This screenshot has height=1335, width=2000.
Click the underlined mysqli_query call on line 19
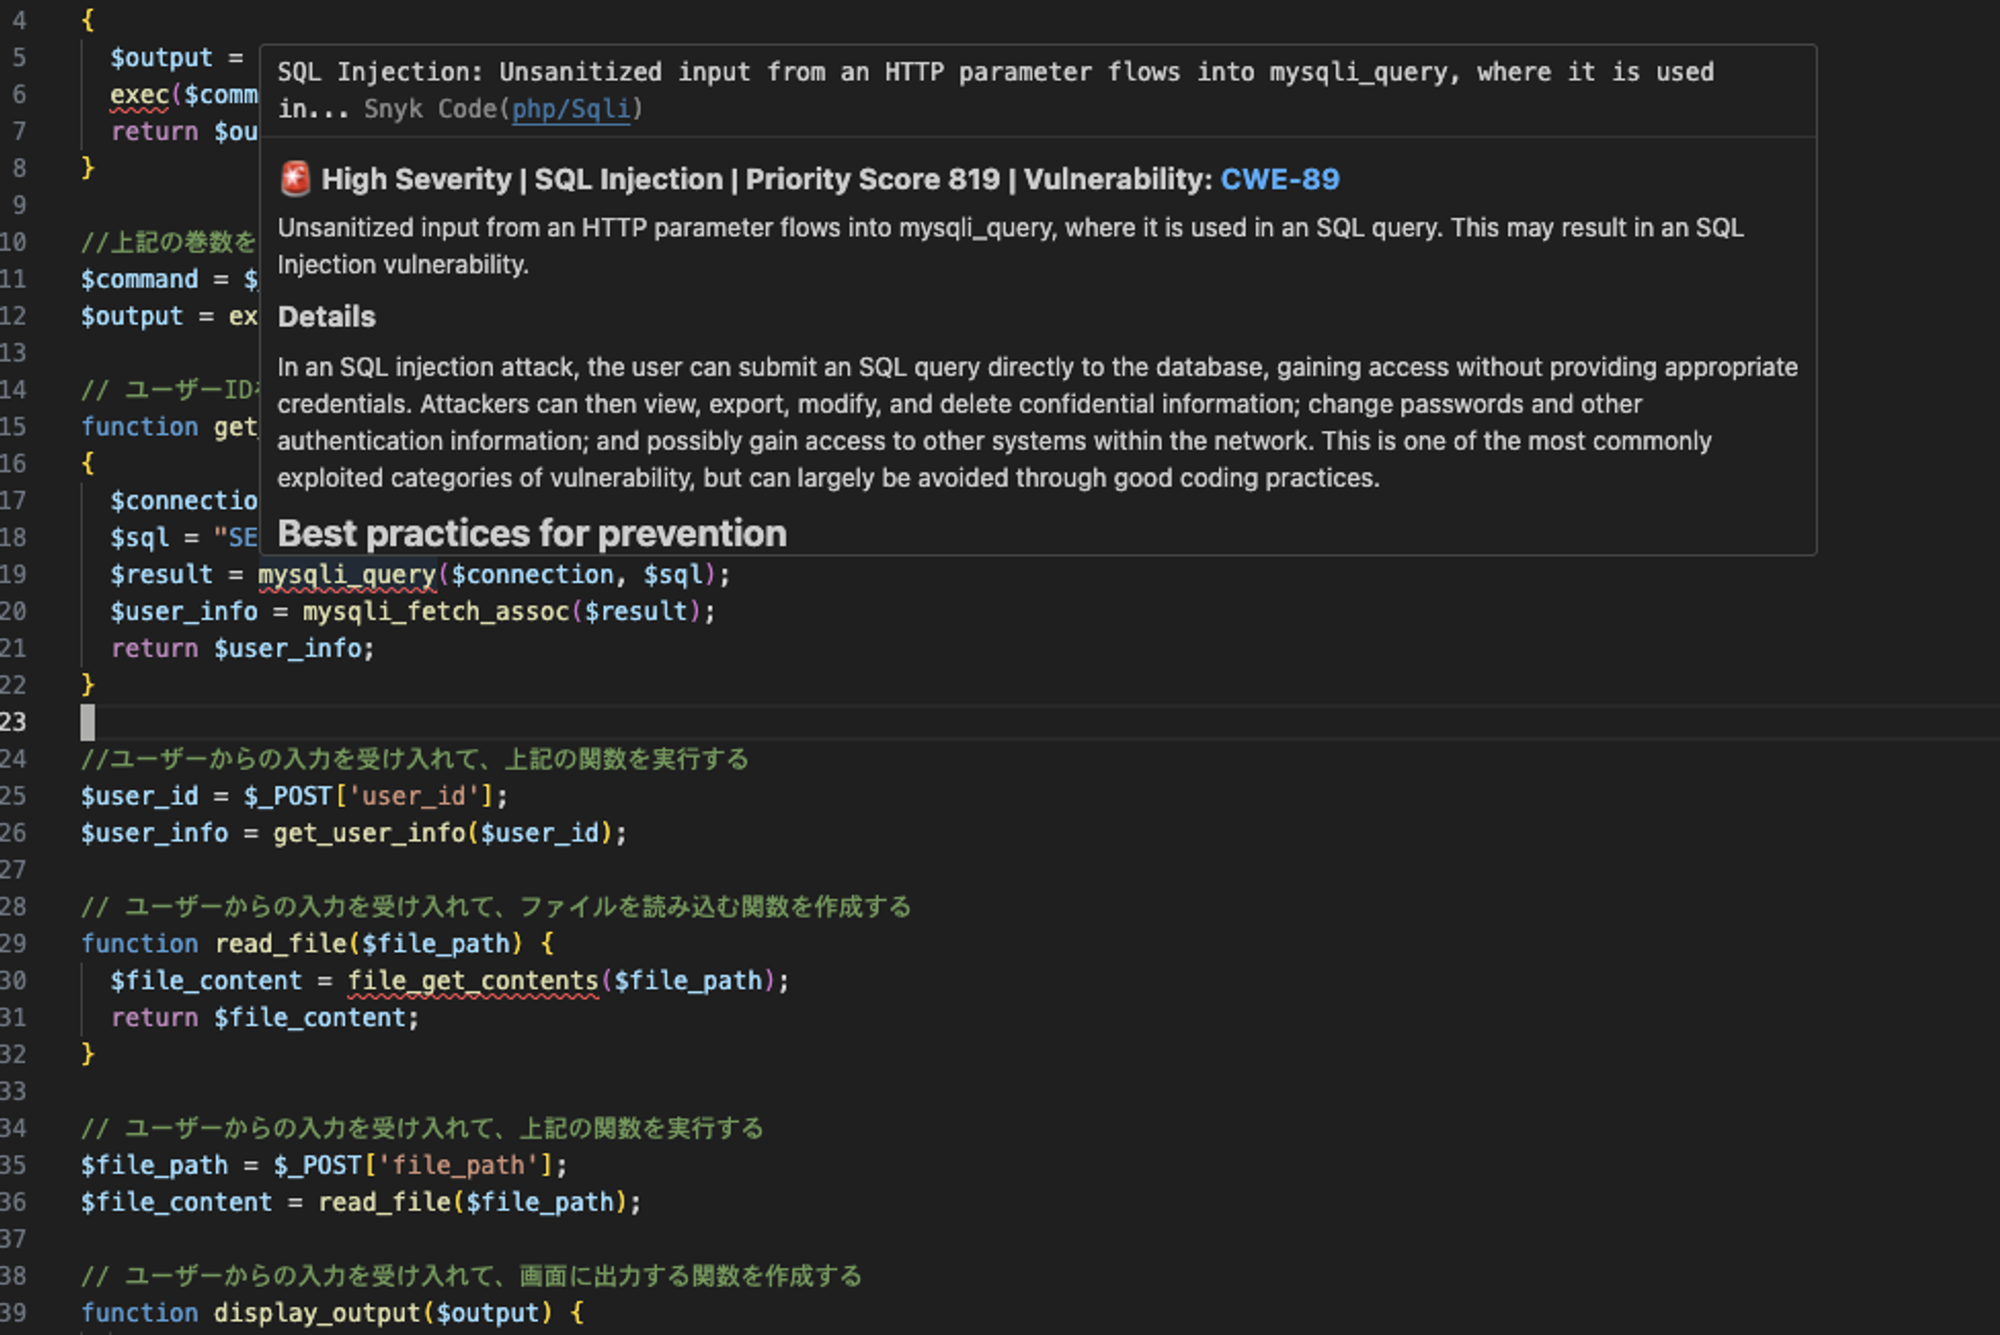(x=347, y=575)
